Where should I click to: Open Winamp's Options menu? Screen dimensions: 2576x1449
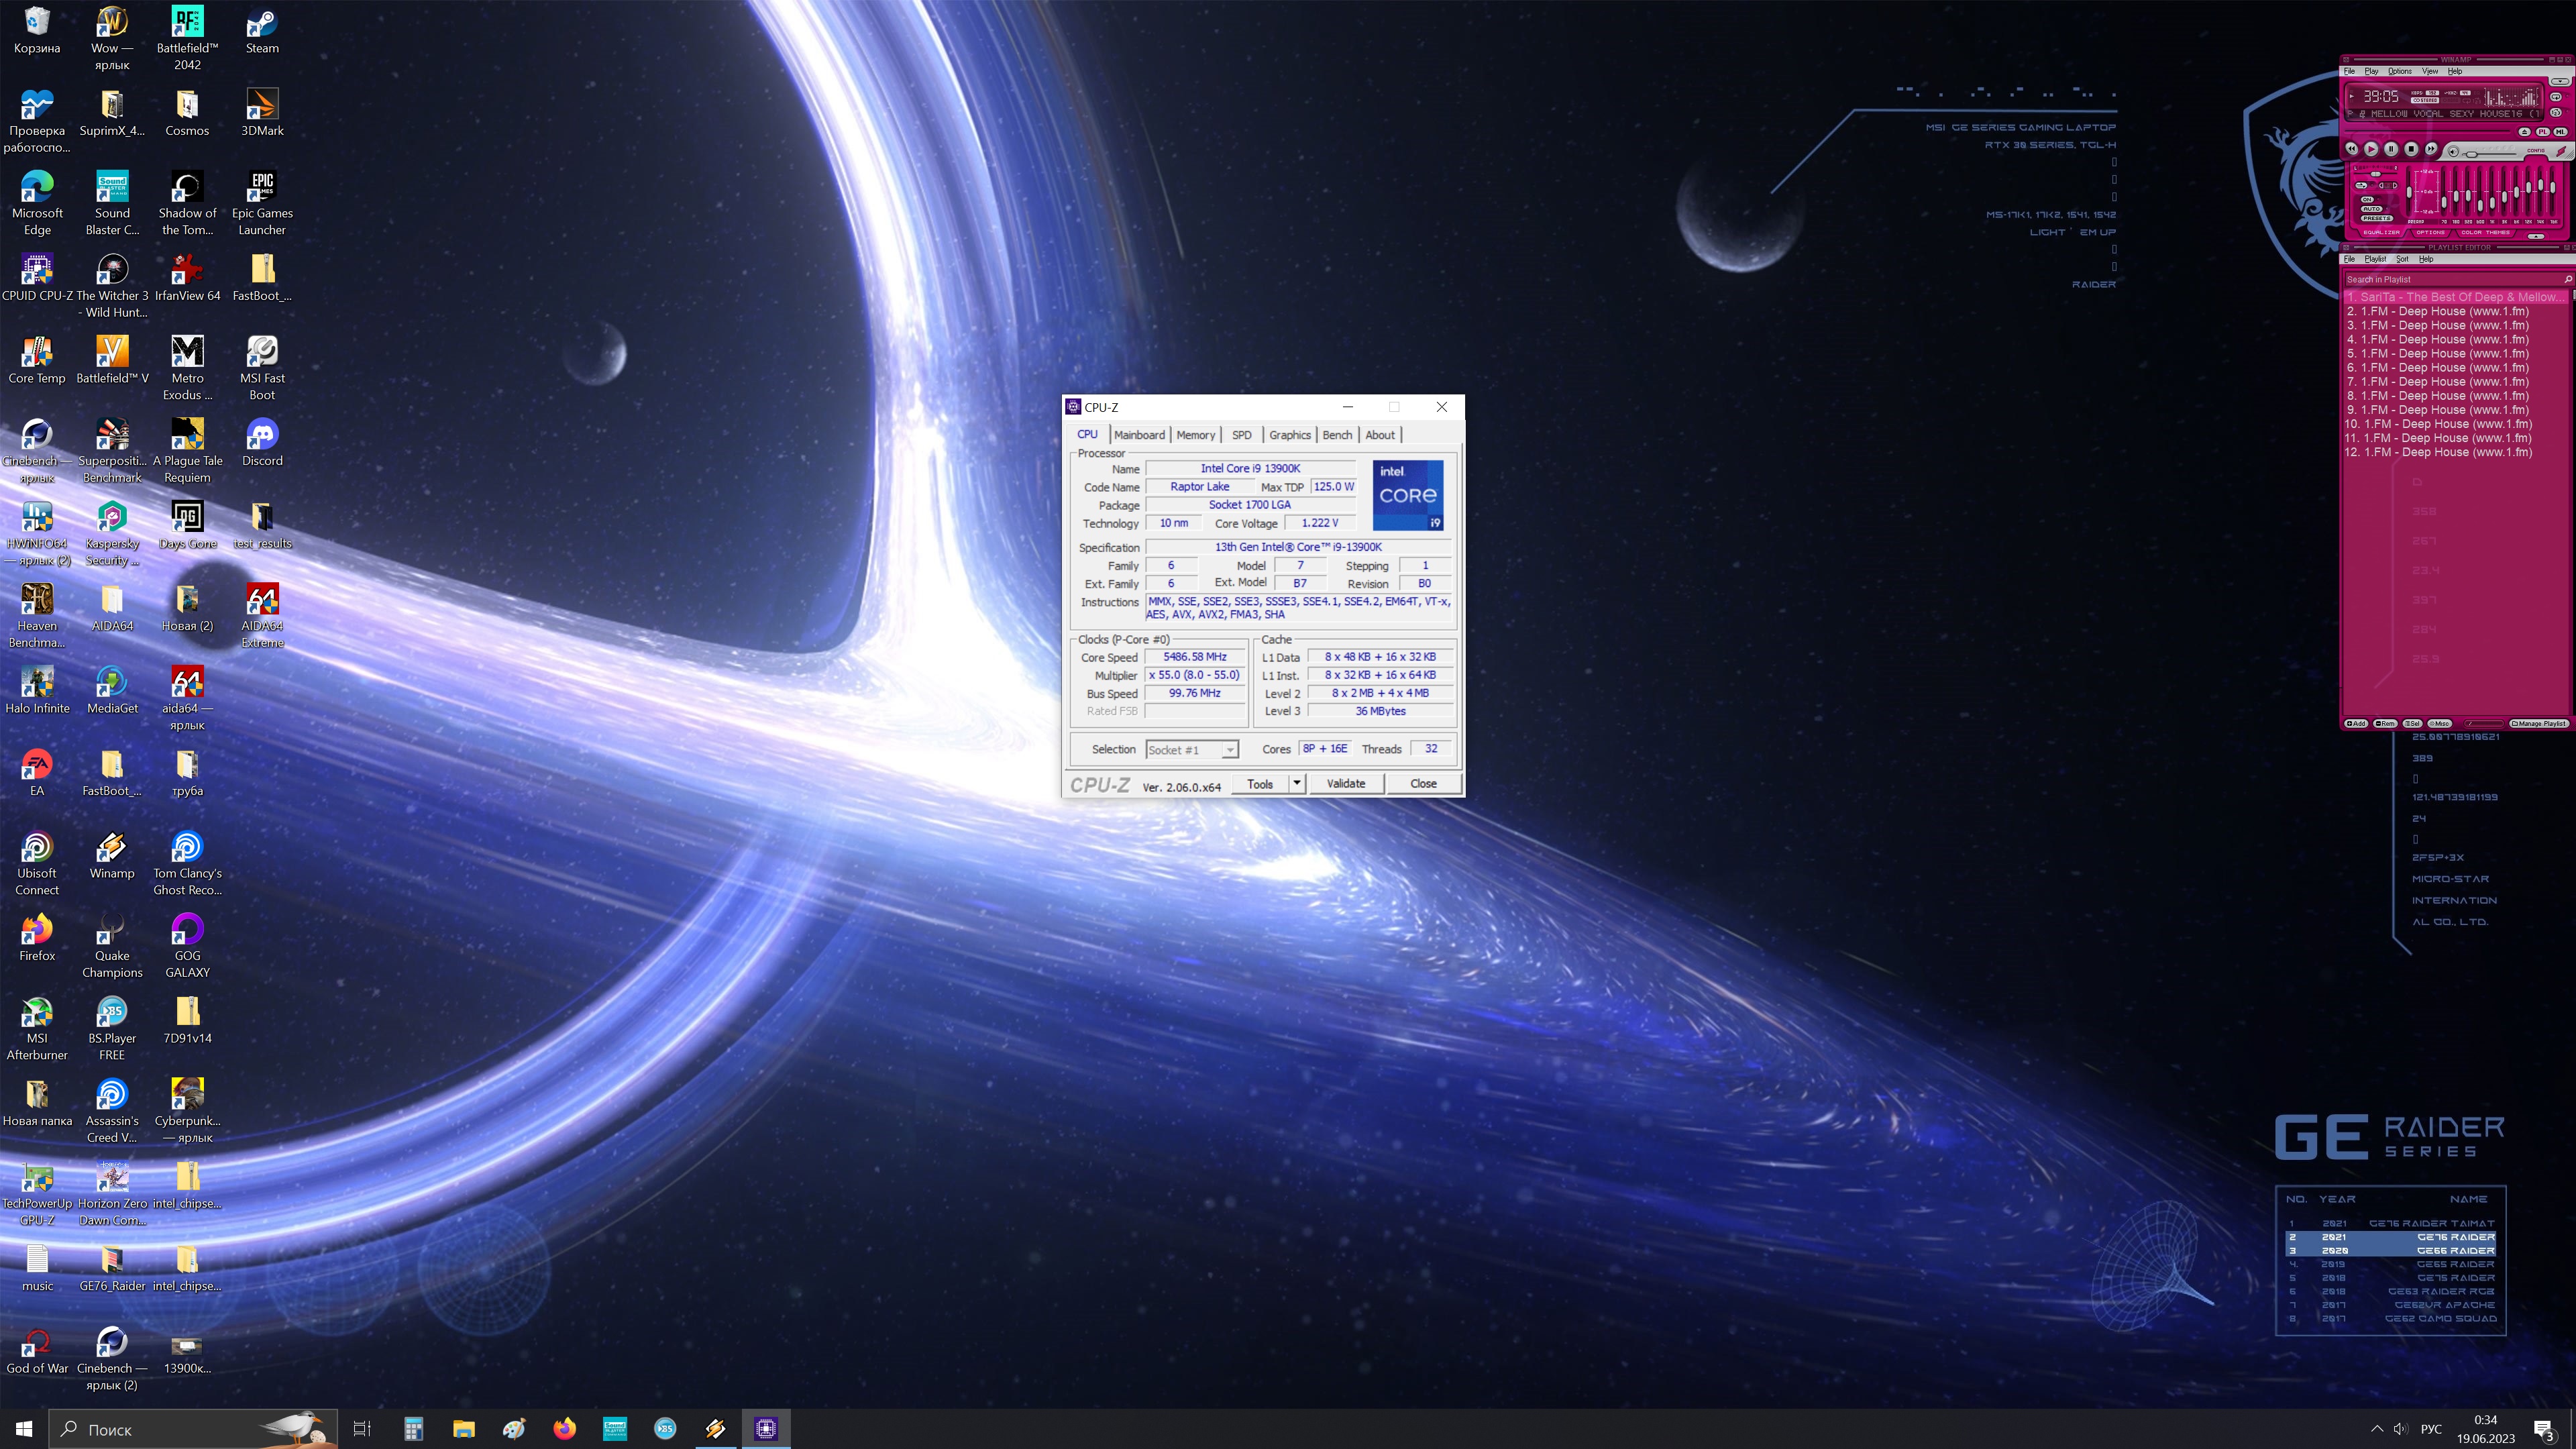point(2399,71)
